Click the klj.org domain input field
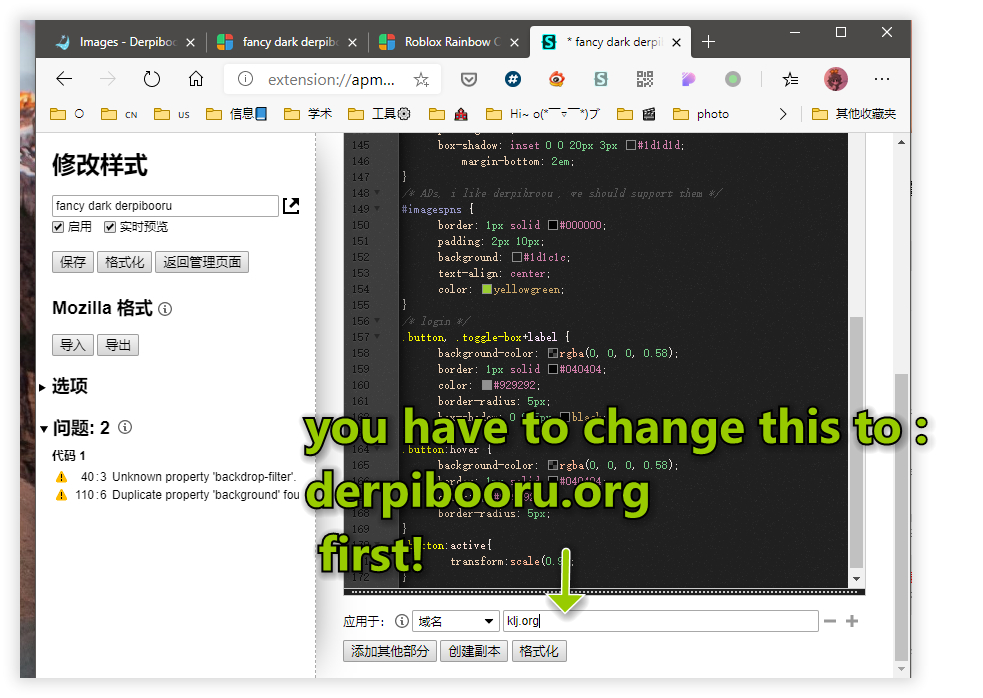The image size is (983, 698). (x=660, y=621)
